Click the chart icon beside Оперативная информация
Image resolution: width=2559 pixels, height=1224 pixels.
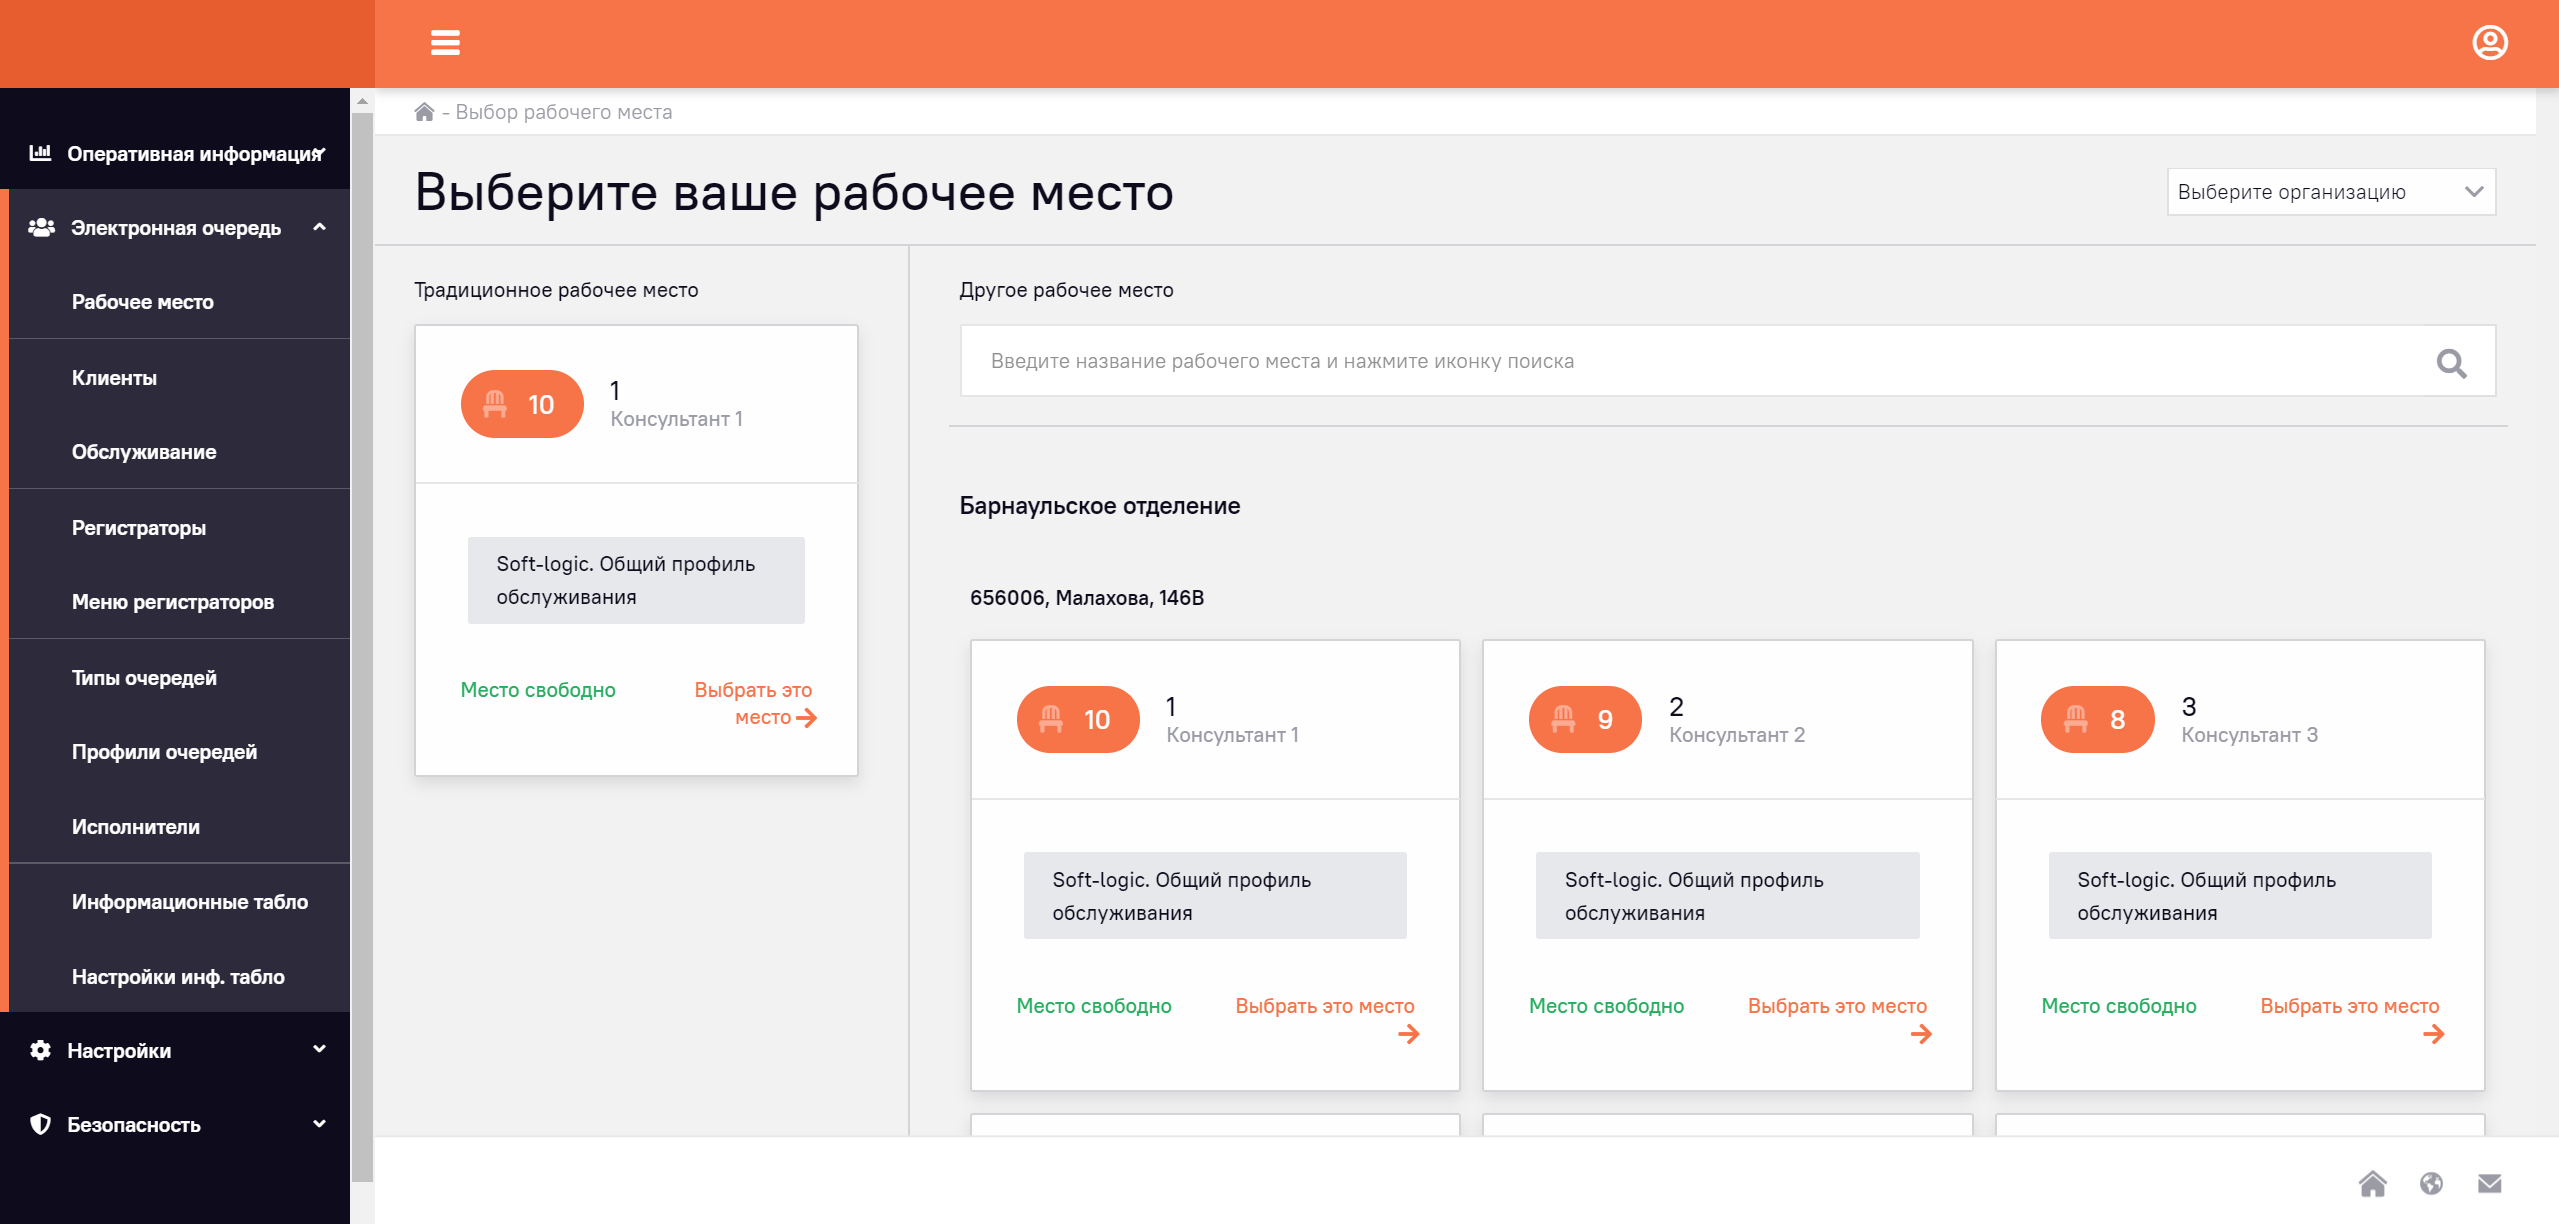coord(40,153)
